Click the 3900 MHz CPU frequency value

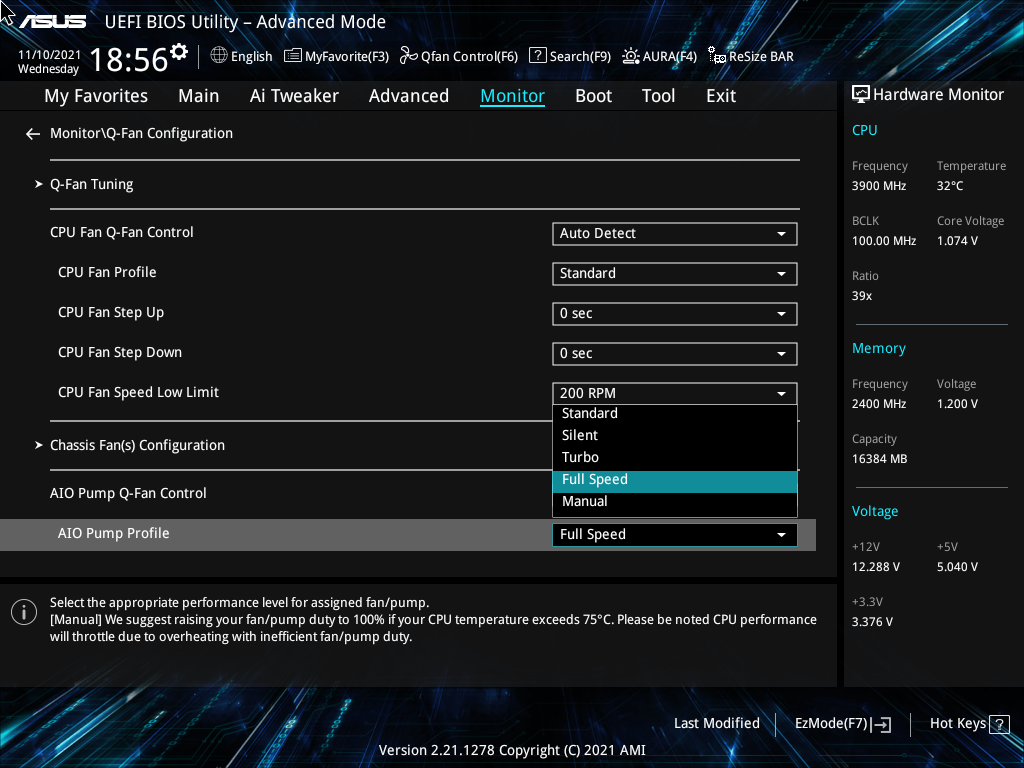point(879,186)
